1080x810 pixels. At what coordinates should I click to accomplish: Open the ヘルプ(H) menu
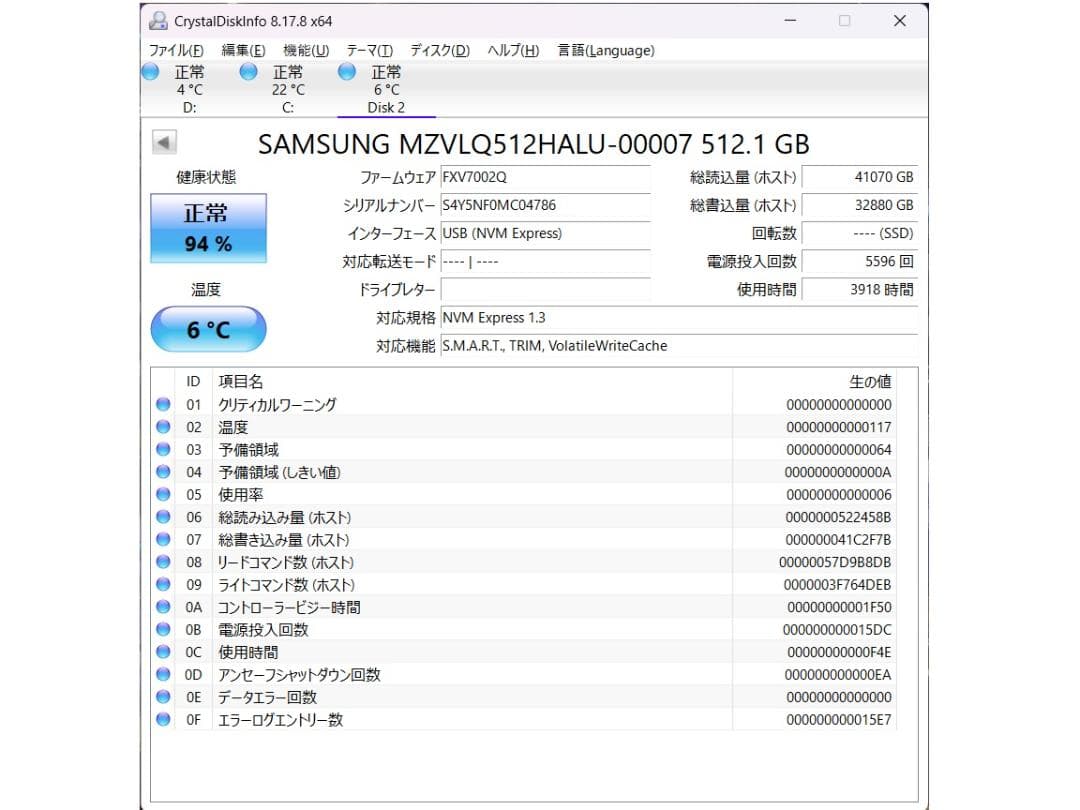click(511, 50)
